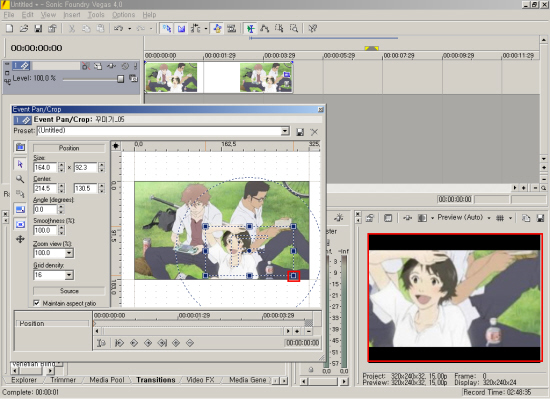Screen dimensions: 550x399
Task: Toggle Size About Center in Pan/Crop sidebar
Action: (20, 224)
